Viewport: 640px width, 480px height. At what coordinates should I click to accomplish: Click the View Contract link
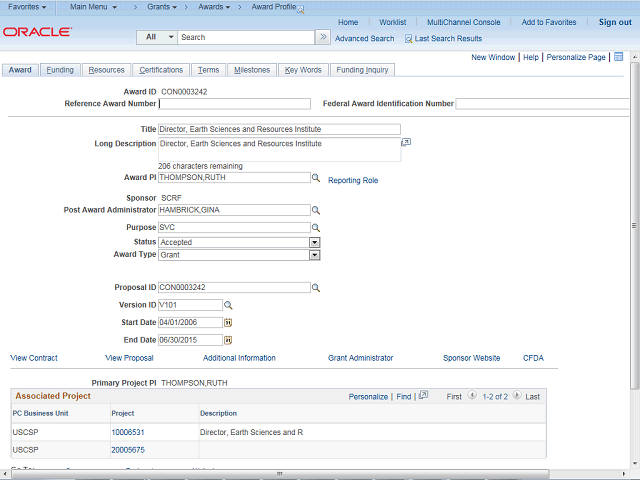[34, 358]
